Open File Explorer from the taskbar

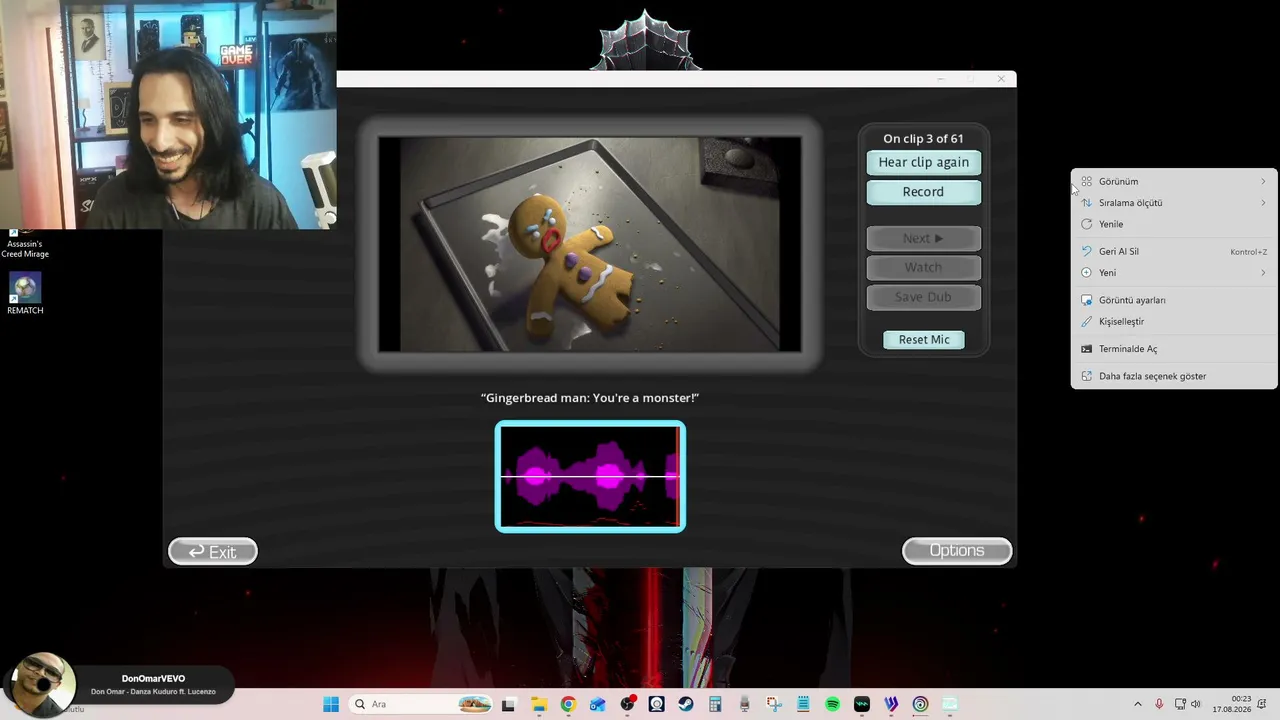click(x=539, y=704)
